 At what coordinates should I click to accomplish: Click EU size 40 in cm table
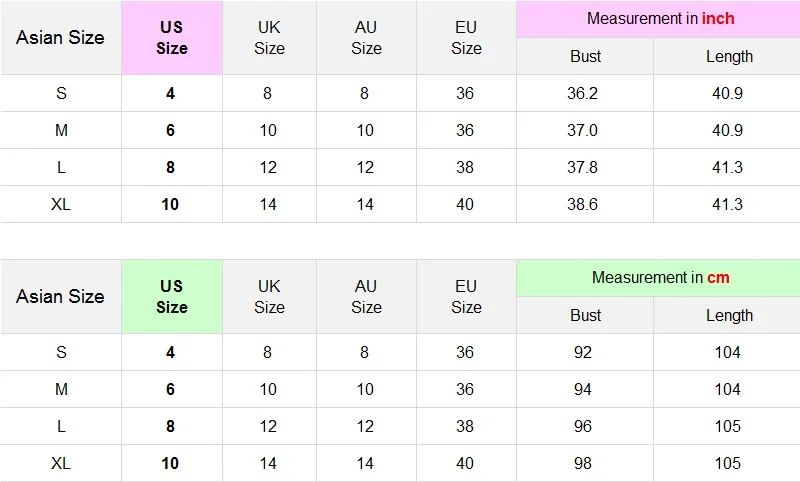465,463
